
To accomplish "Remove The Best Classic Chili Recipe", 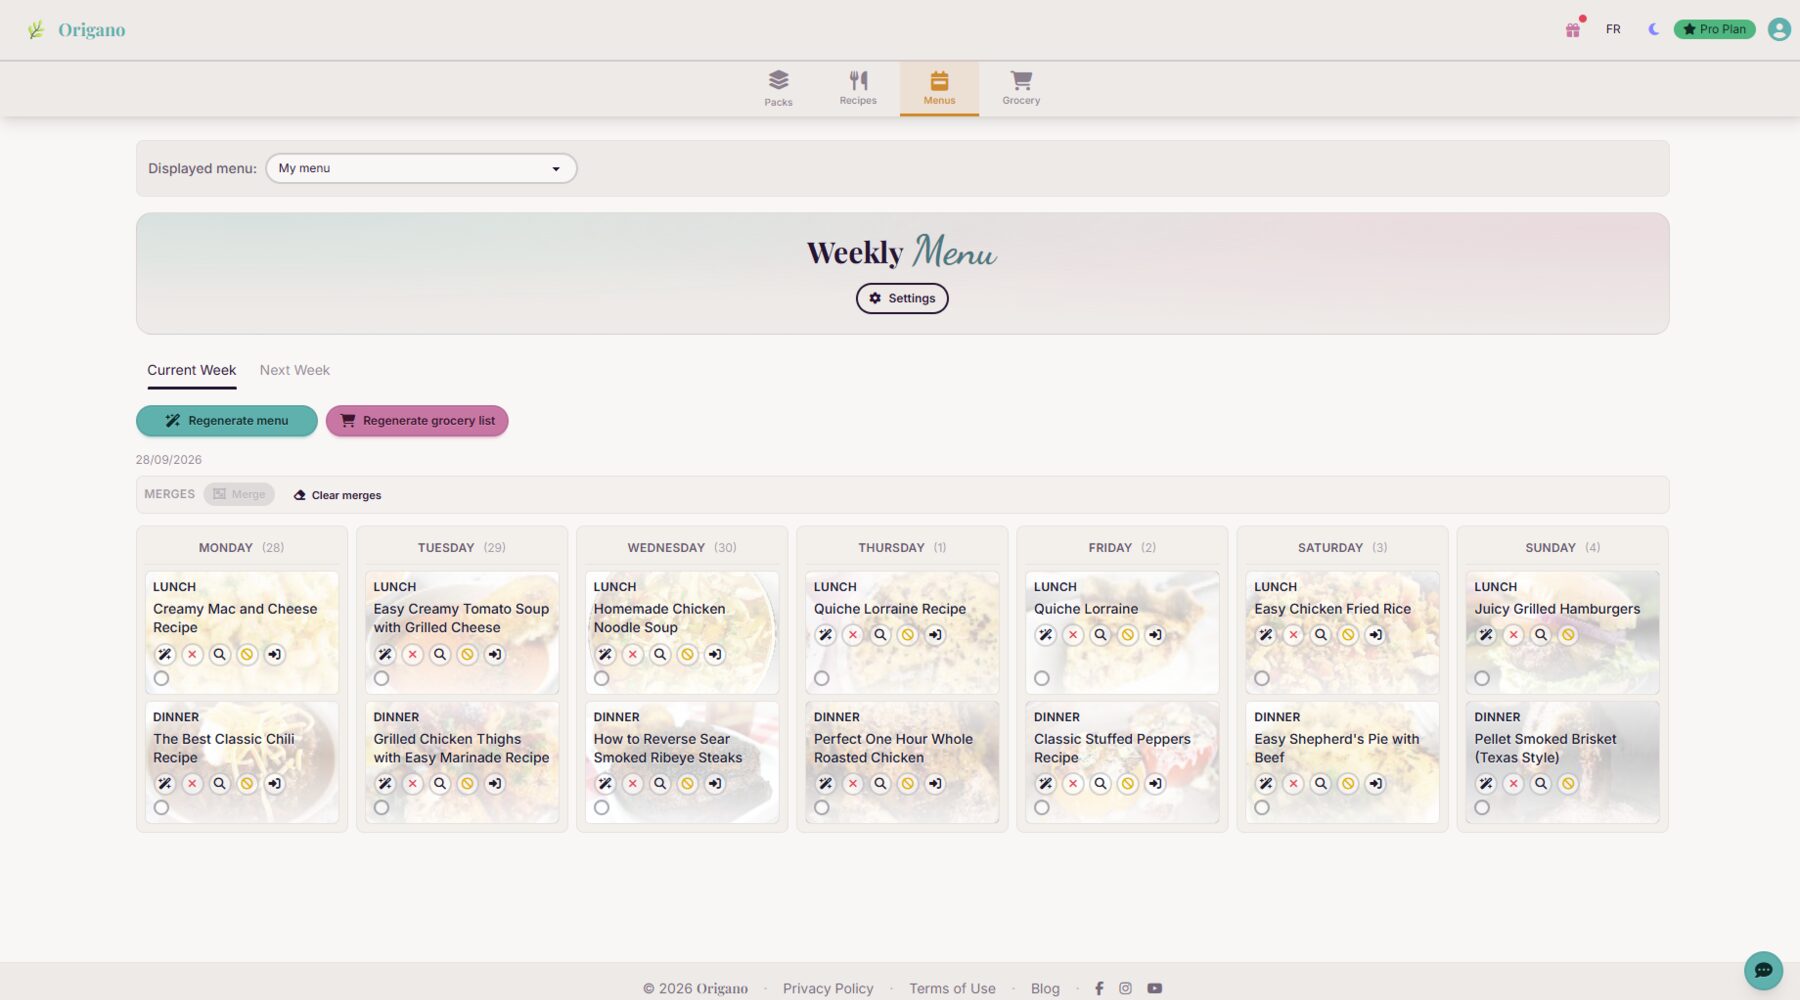I will pyautogui.click(x=192, y=784).
